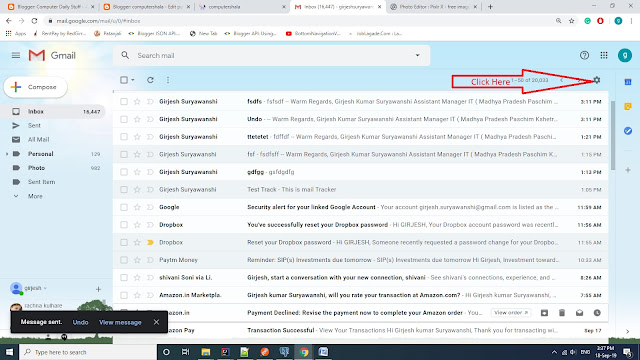Open Gmail support help icon
The width and height of the screenshot is (640, 360).
(x=584, y=55)
